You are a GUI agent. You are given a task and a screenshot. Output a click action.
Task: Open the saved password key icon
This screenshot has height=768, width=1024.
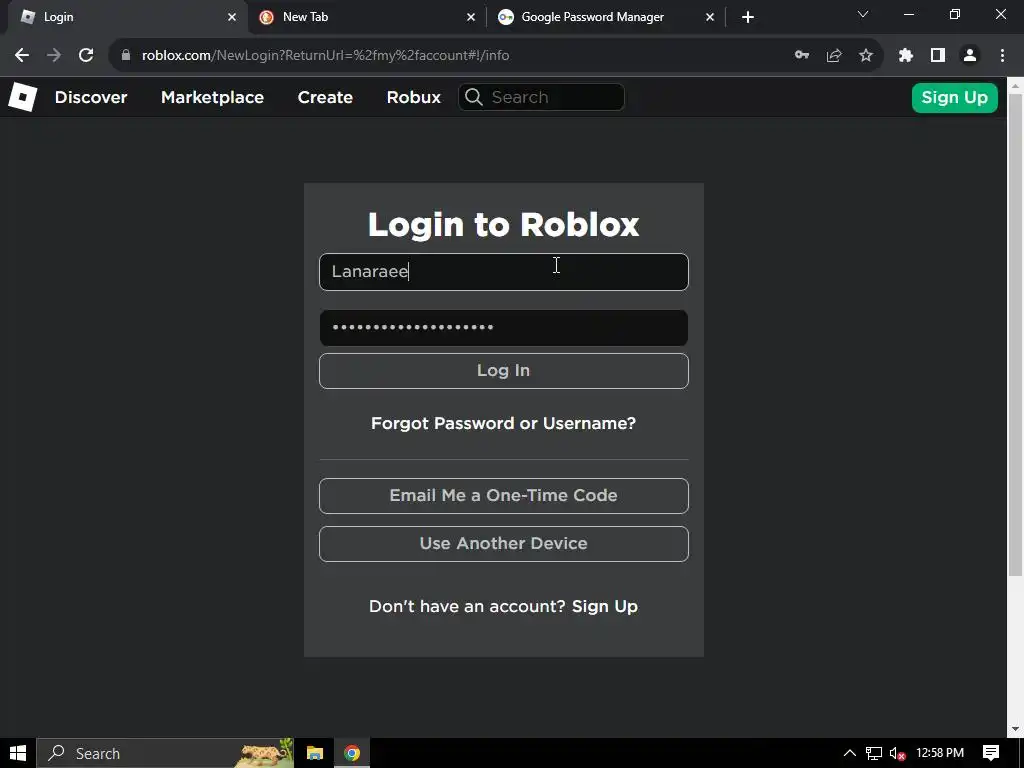coord(802,56)
